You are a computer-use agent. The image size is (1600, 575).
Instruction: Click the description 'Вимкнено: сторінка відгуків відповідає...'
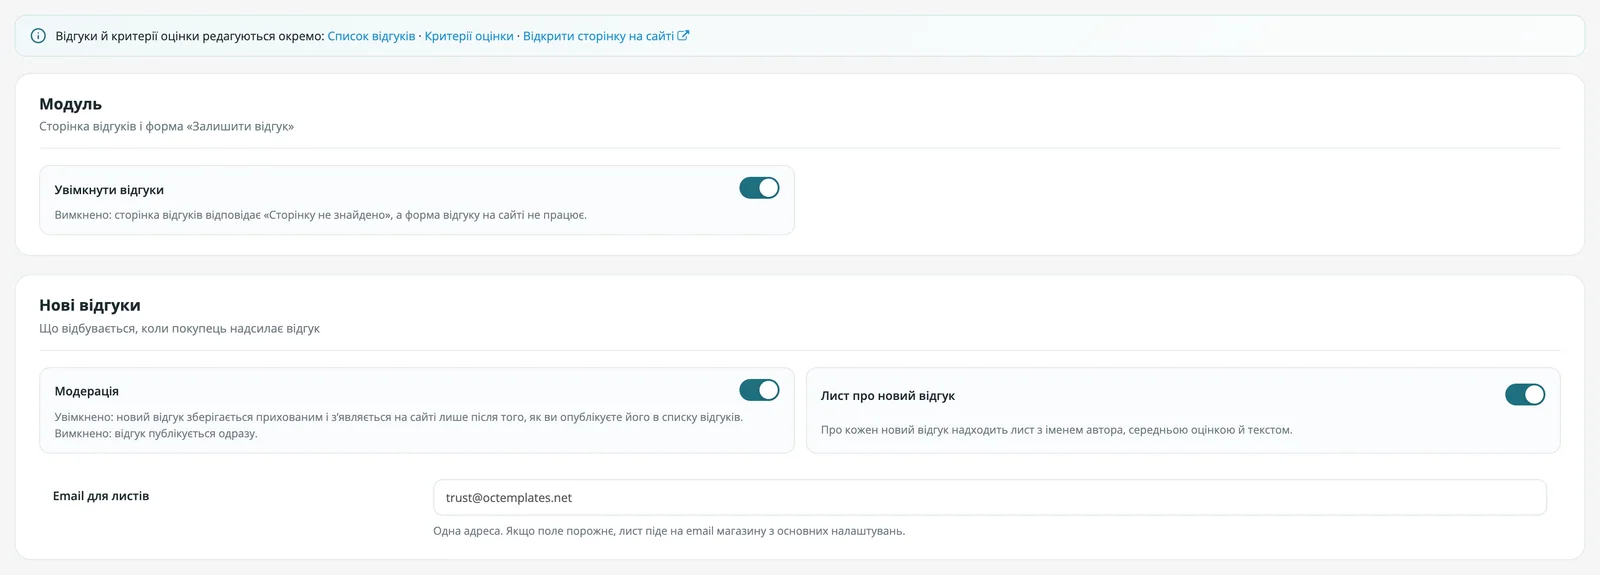coord(320,215)
